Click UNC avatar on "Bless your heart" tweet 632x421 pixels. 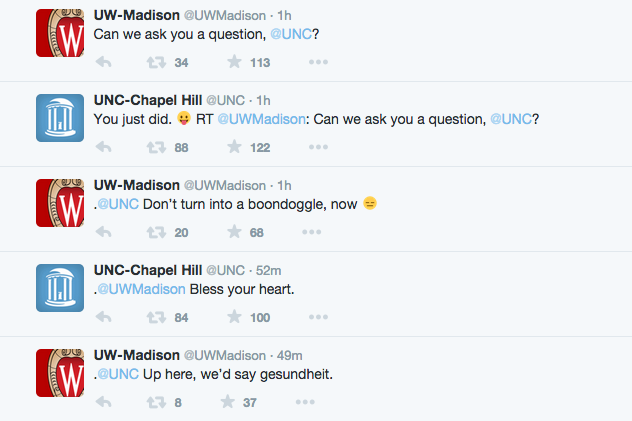point(59,287)
